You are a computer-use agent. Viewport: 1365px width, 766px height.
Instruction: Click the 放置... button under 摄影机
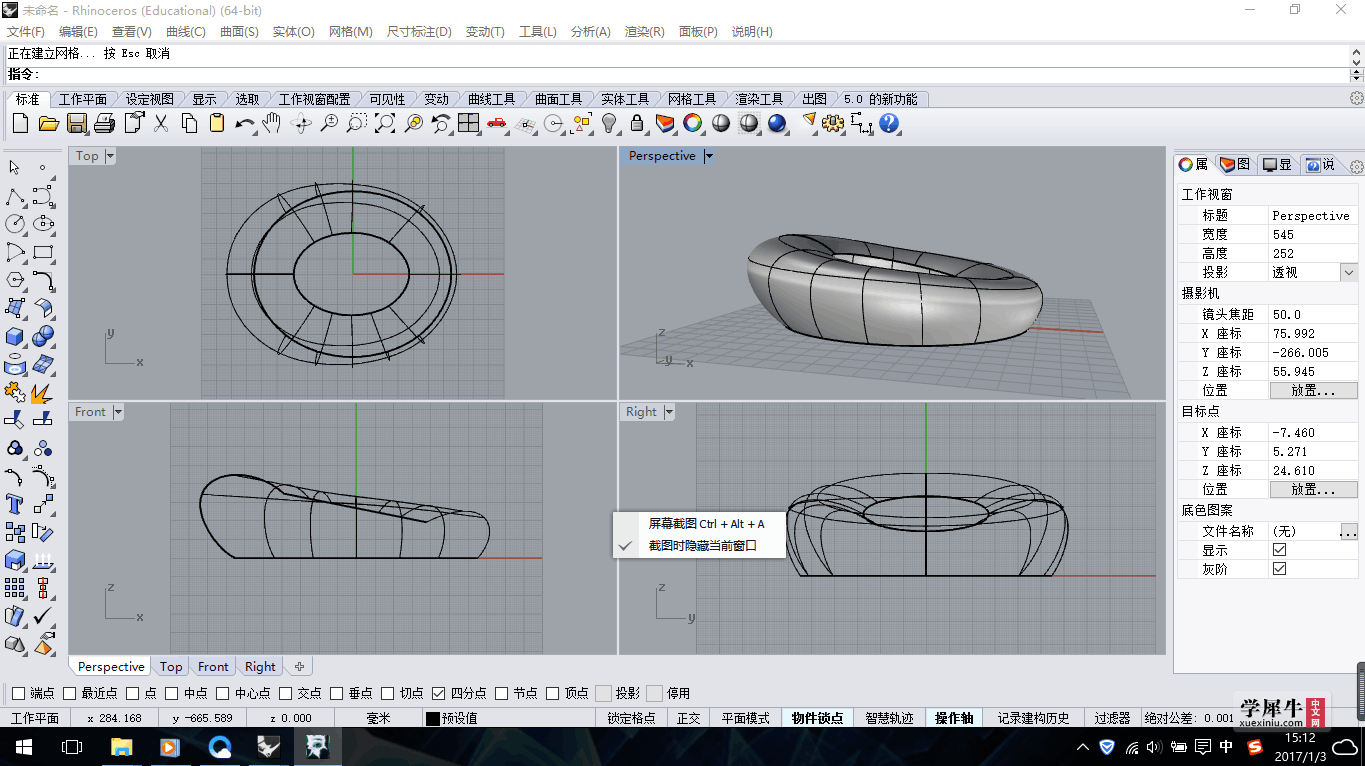tap(1314, 391)
